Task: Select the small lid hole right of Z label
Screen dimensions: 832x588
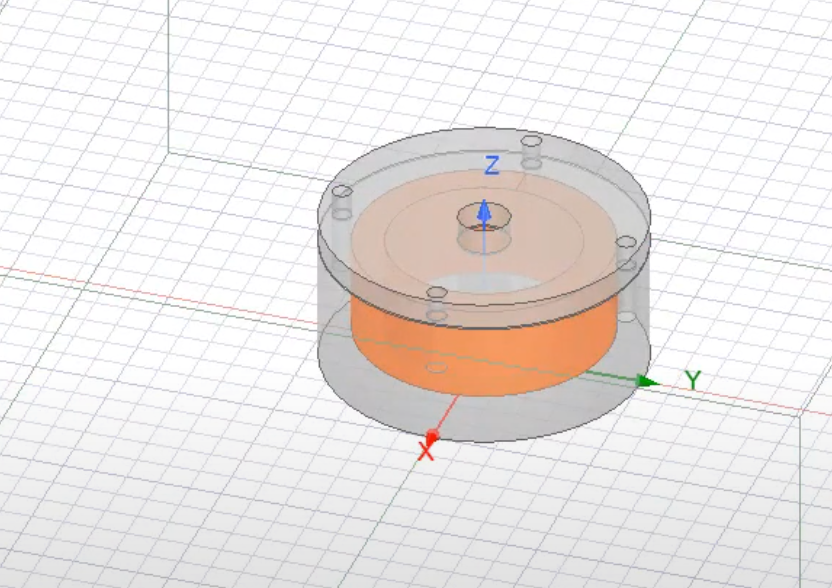Action: click(531, 142)
